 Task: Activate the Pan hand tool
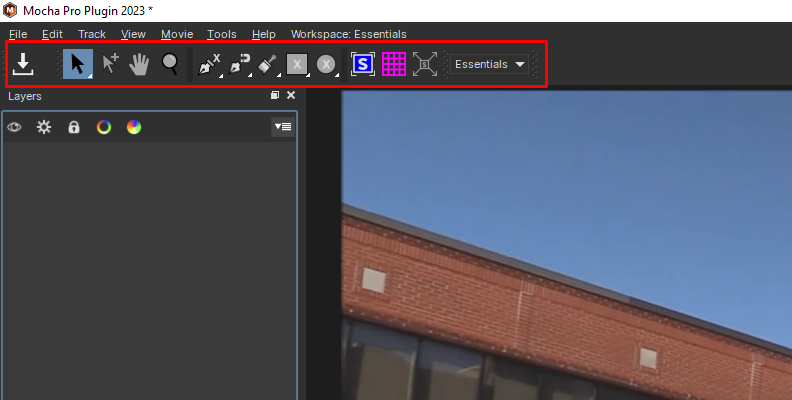[x=139, y=64]
